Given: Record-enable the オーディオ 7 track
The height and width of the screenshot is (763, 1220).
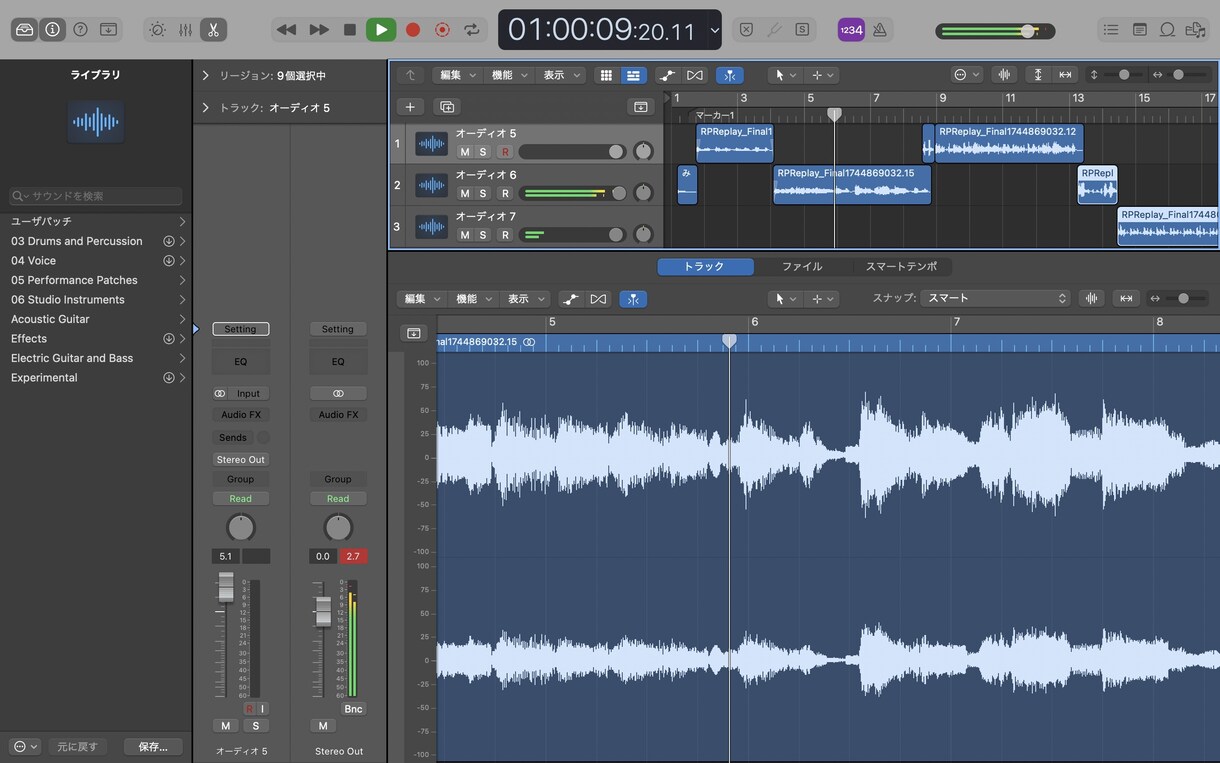Looking at the screenshot, I should 505,235.
